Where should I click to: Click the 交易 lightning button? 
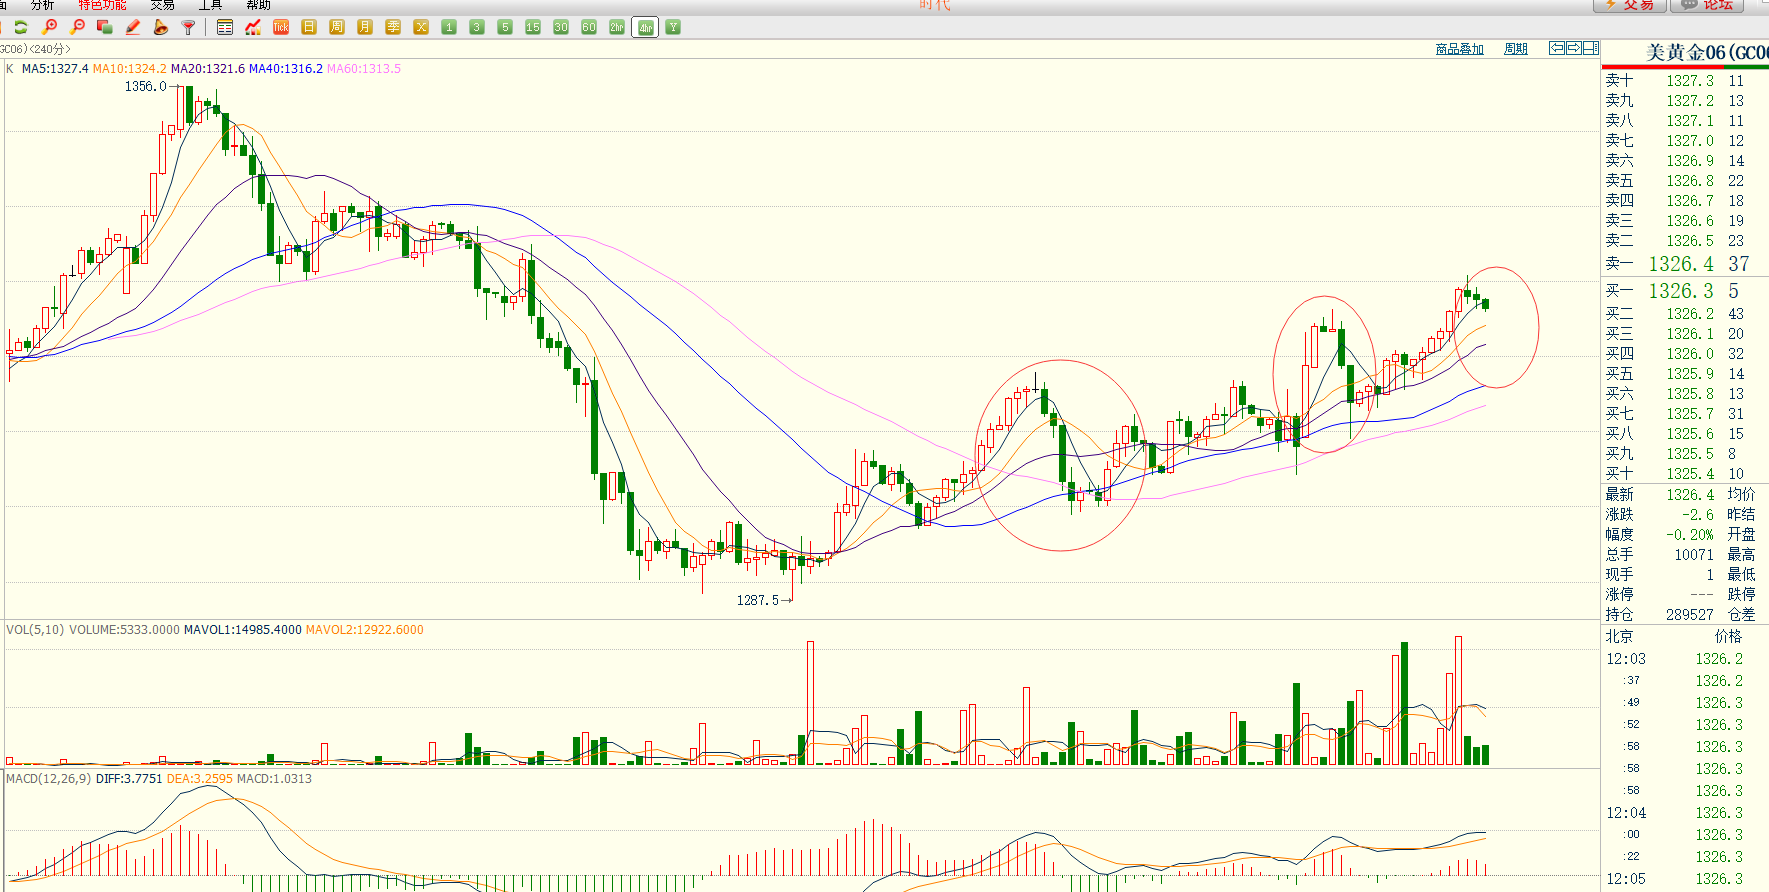pyautogui.click(x=1629, y=5)
